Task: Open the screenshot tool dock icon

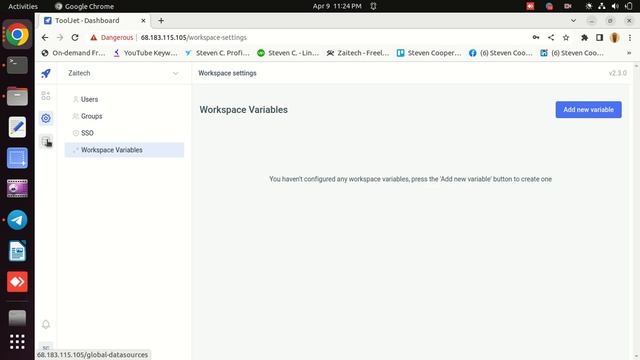Action: coord(17,158)
